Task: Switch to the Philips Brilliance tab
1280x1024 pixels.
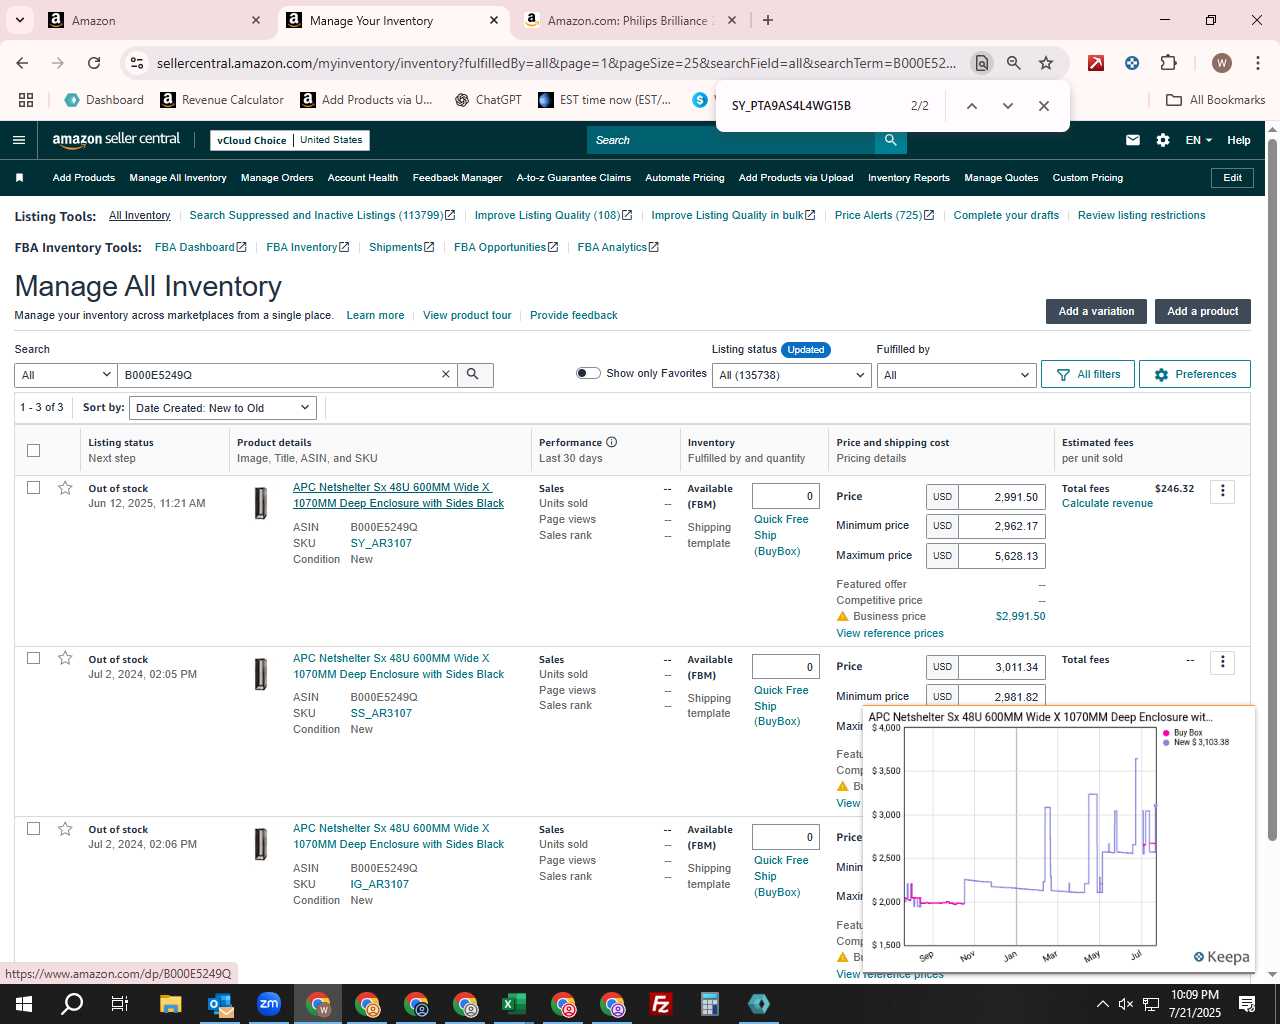Action: coord(632,20)
